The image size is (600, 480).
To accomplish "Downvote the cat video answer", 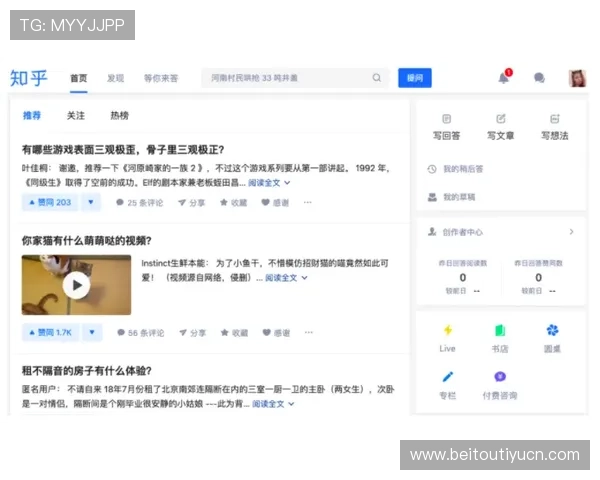I will [x=92, y=332].
